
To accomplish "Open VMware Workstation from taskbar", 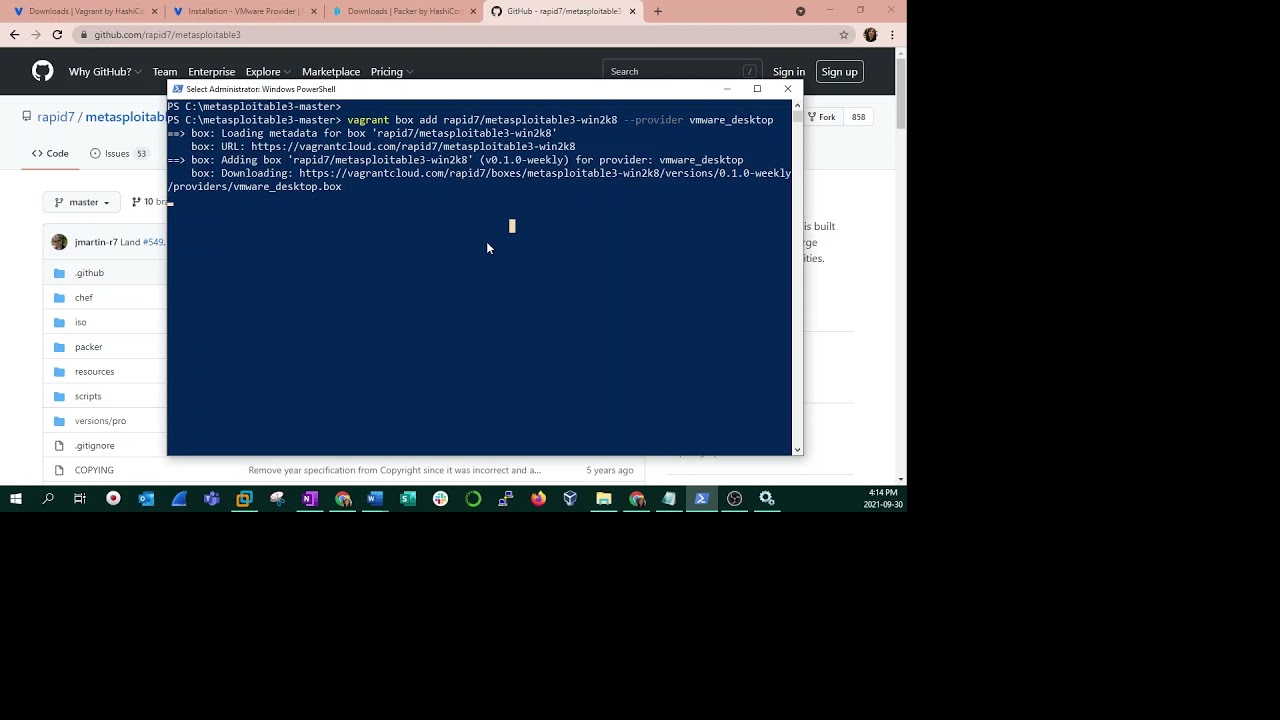I will pyautogui.click(x=244, y=498).
